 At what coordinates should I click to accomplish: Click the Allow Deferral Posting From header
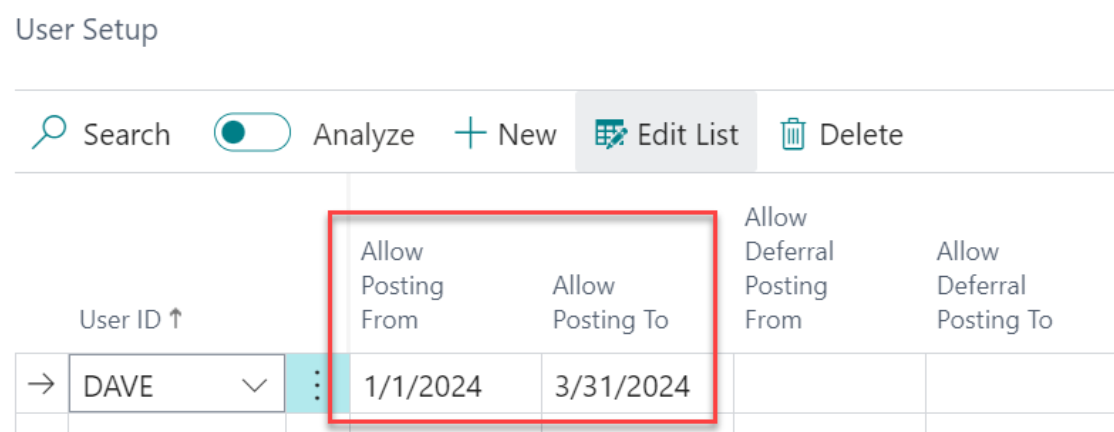click(x=789, y=269)
